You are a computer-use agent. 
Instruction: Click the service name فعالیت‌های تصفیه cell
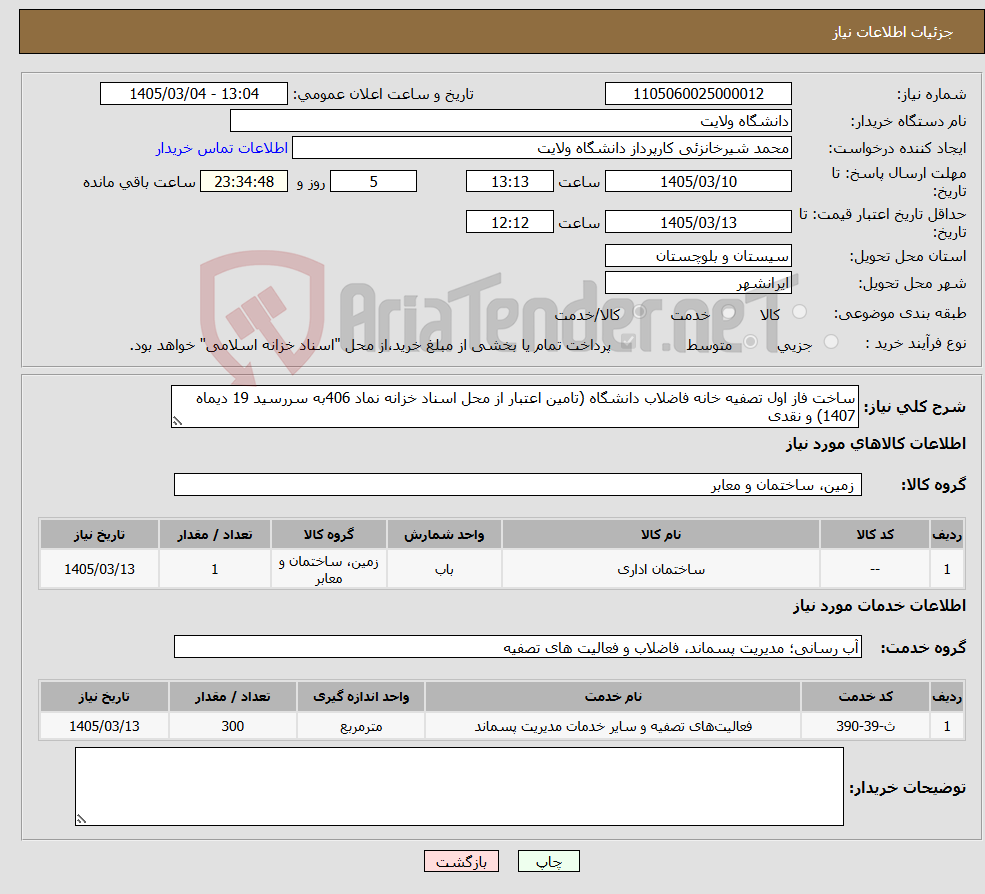click(613, 726)
